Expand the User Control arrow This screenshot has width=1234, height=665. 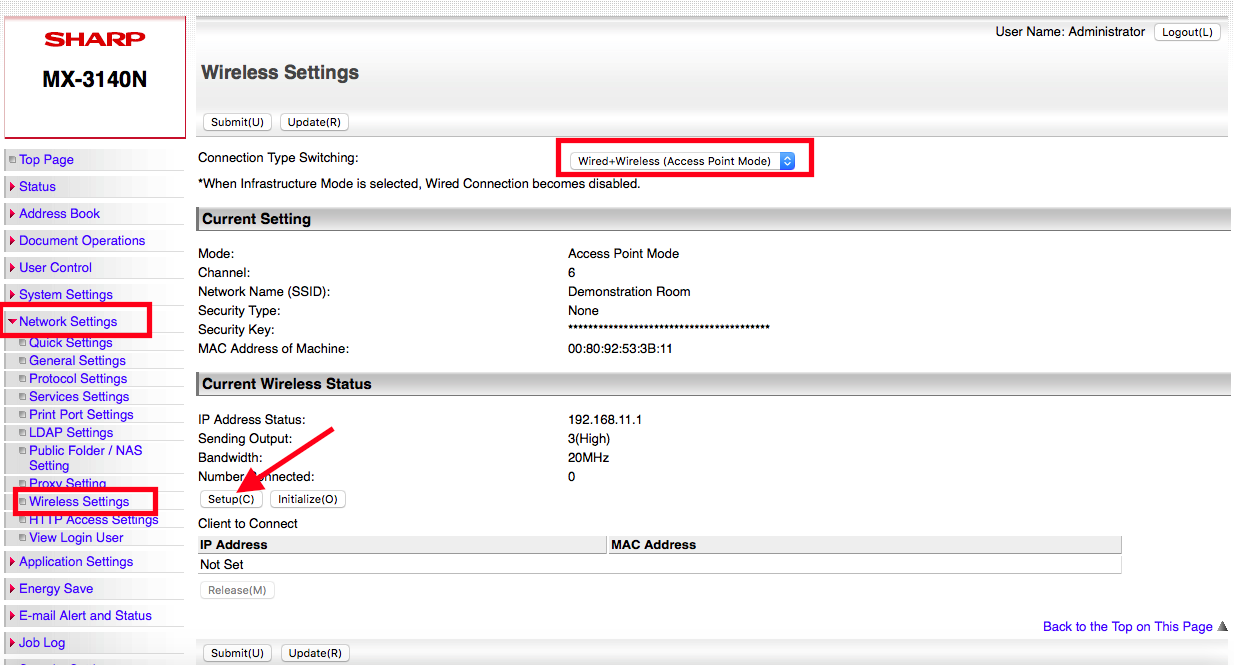point(12,268)
